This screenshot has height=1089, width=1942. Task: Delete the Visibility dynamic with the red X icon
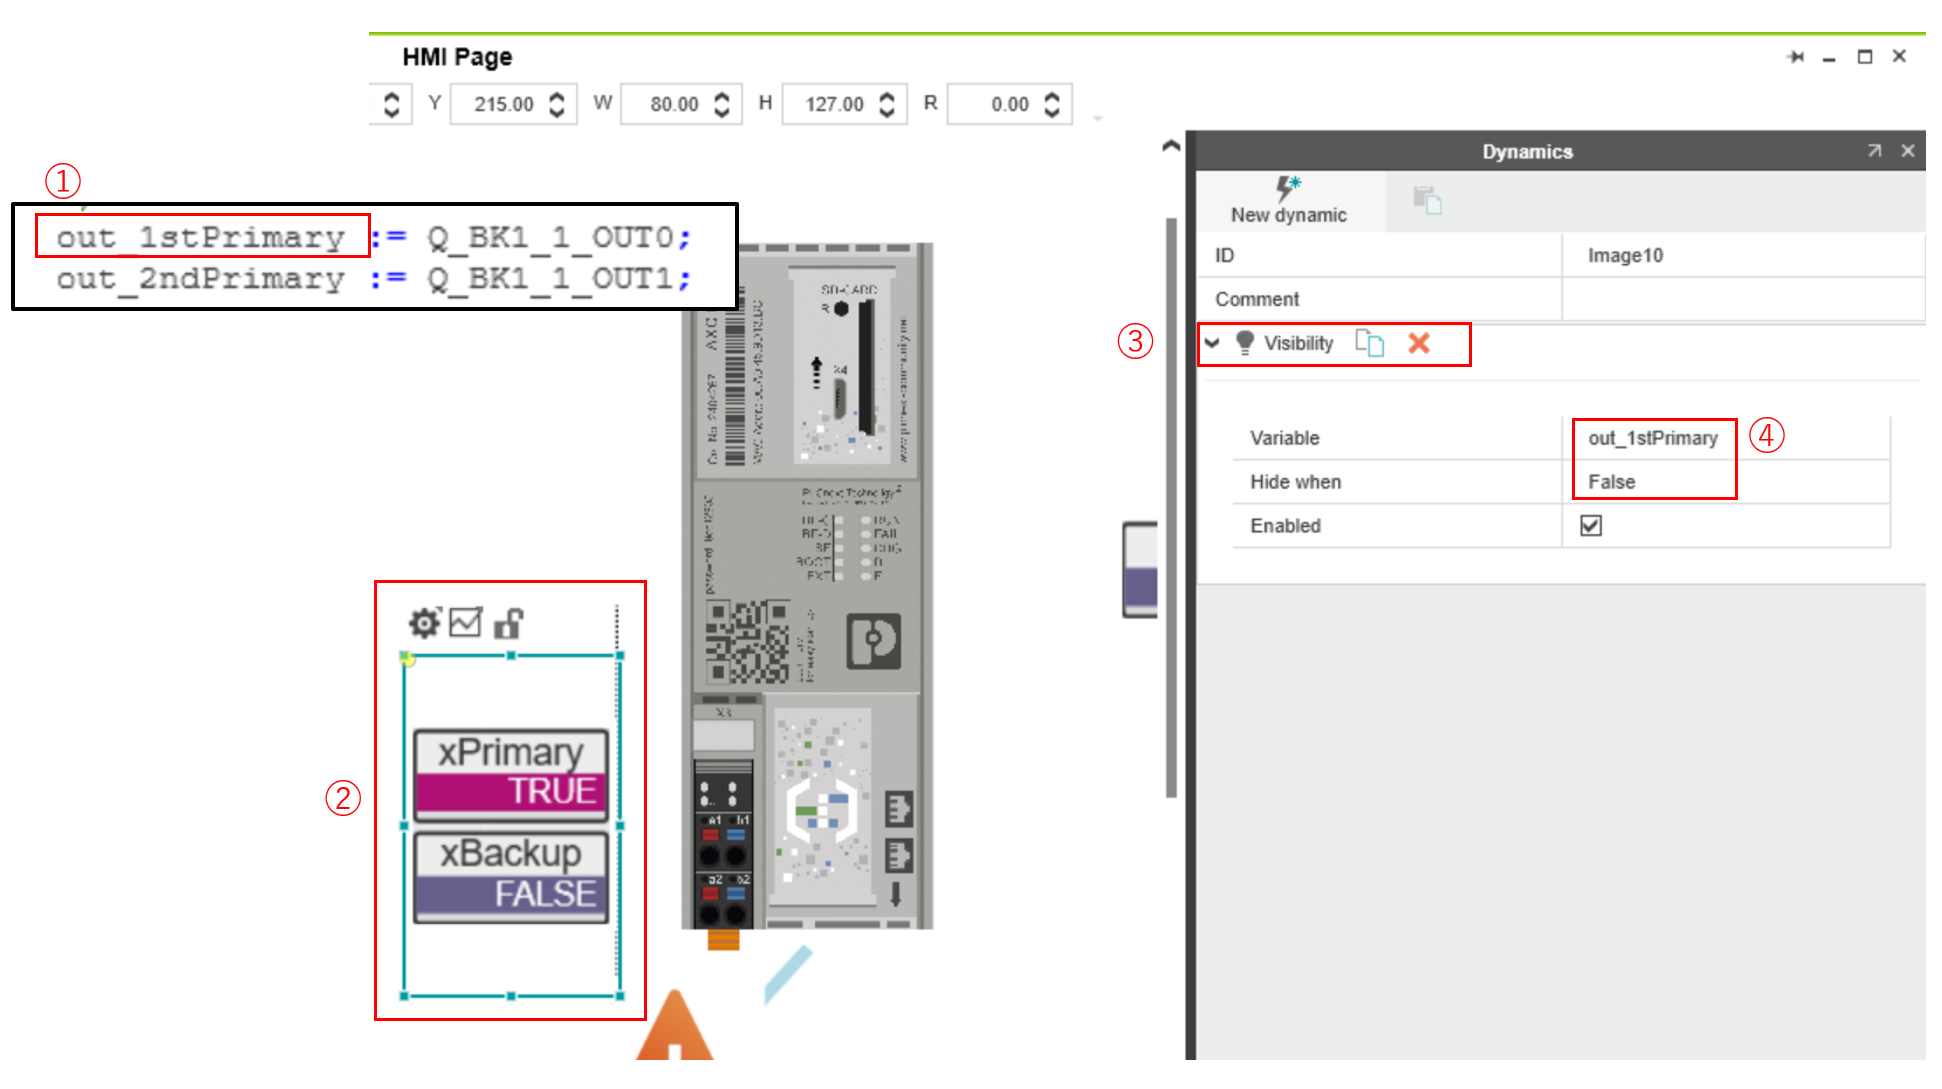pyautogui.click(x=1418, y=344)
